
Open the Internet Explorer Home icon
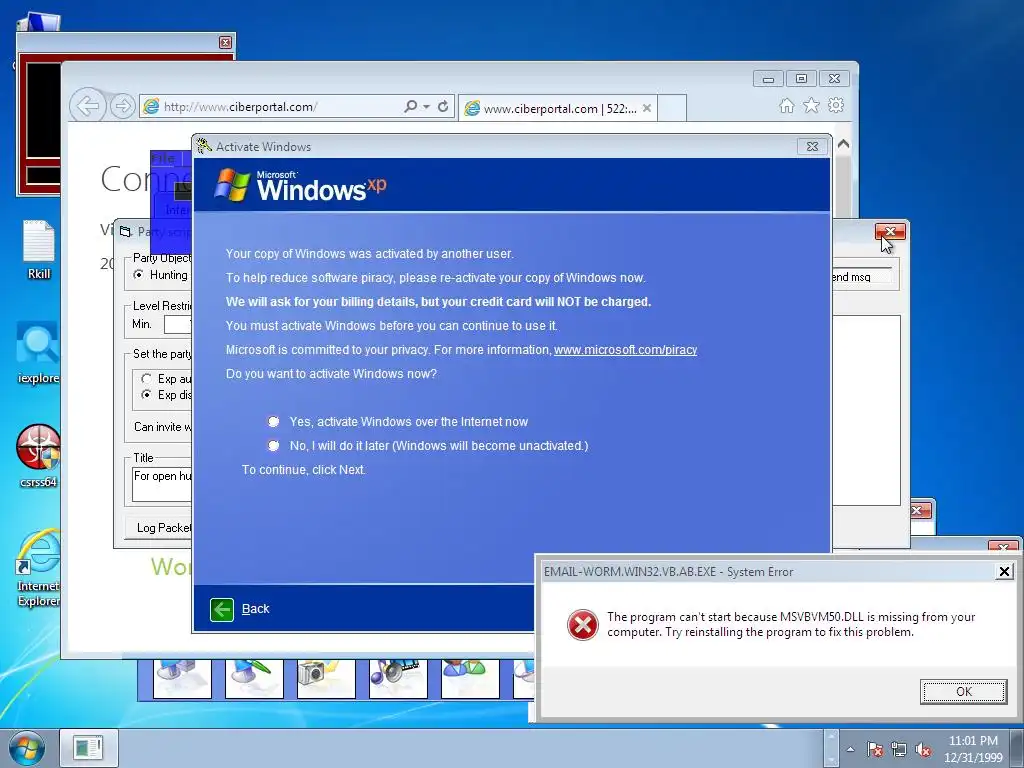[x=787, y=106]
